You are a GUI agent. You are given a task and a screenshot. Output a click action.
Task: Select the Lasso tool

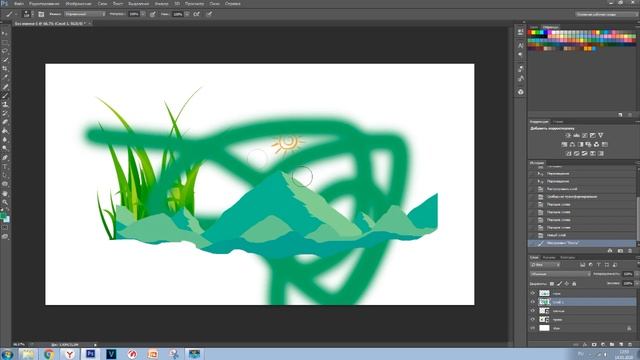[5, 51]
